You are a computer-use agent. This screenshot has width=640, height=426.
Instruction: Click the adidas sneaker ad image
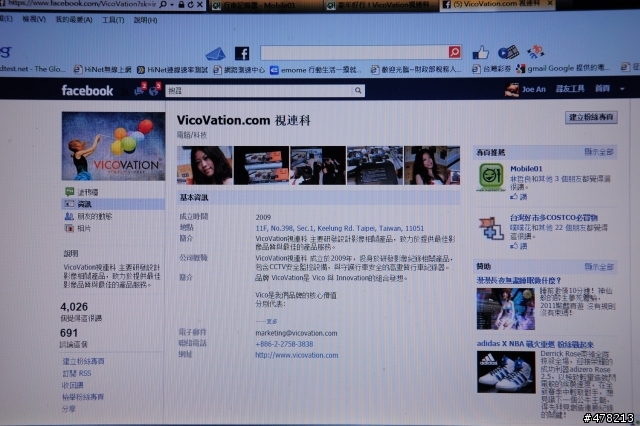pyautogui.click(x=506, y=372)
